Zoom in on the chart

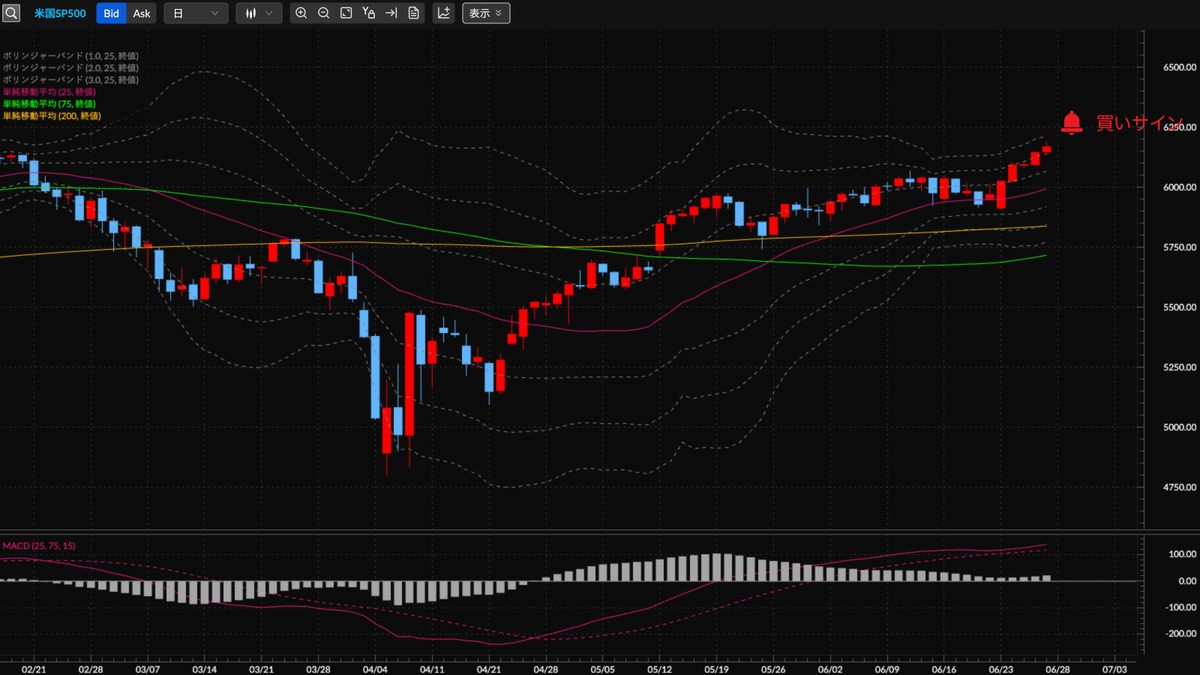[x=301, y=13]
